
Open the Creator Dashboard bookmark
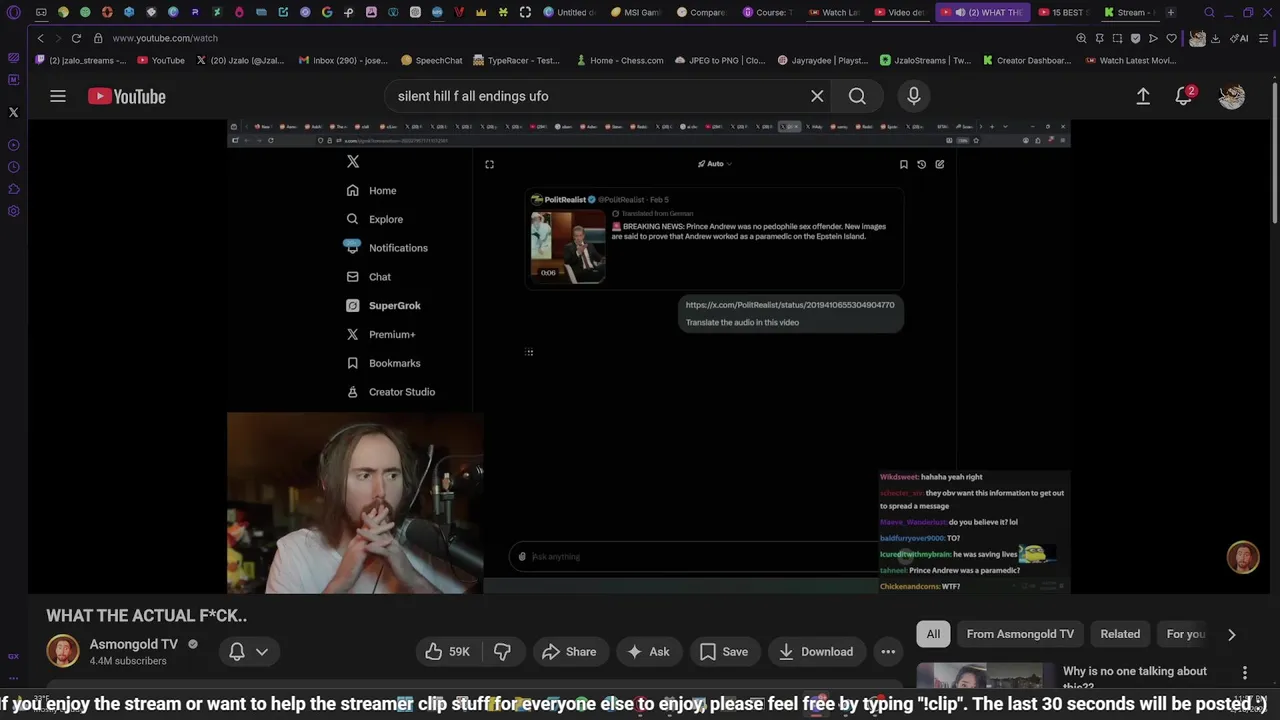click(x=1026, y=60)
